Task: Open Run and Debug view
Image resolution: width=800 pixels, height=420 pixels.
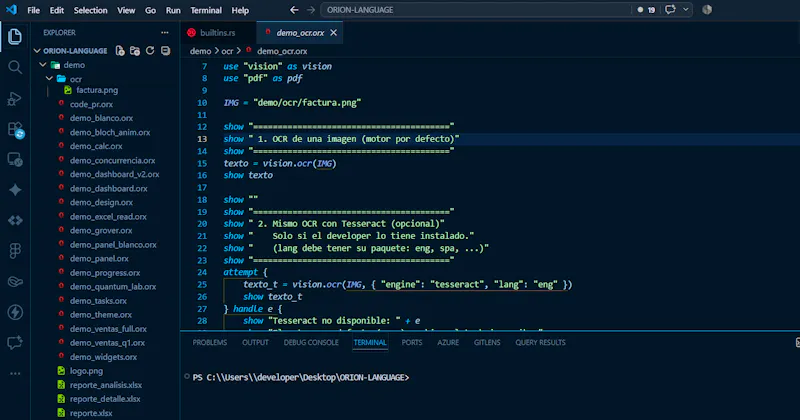Action: [15, 98]
